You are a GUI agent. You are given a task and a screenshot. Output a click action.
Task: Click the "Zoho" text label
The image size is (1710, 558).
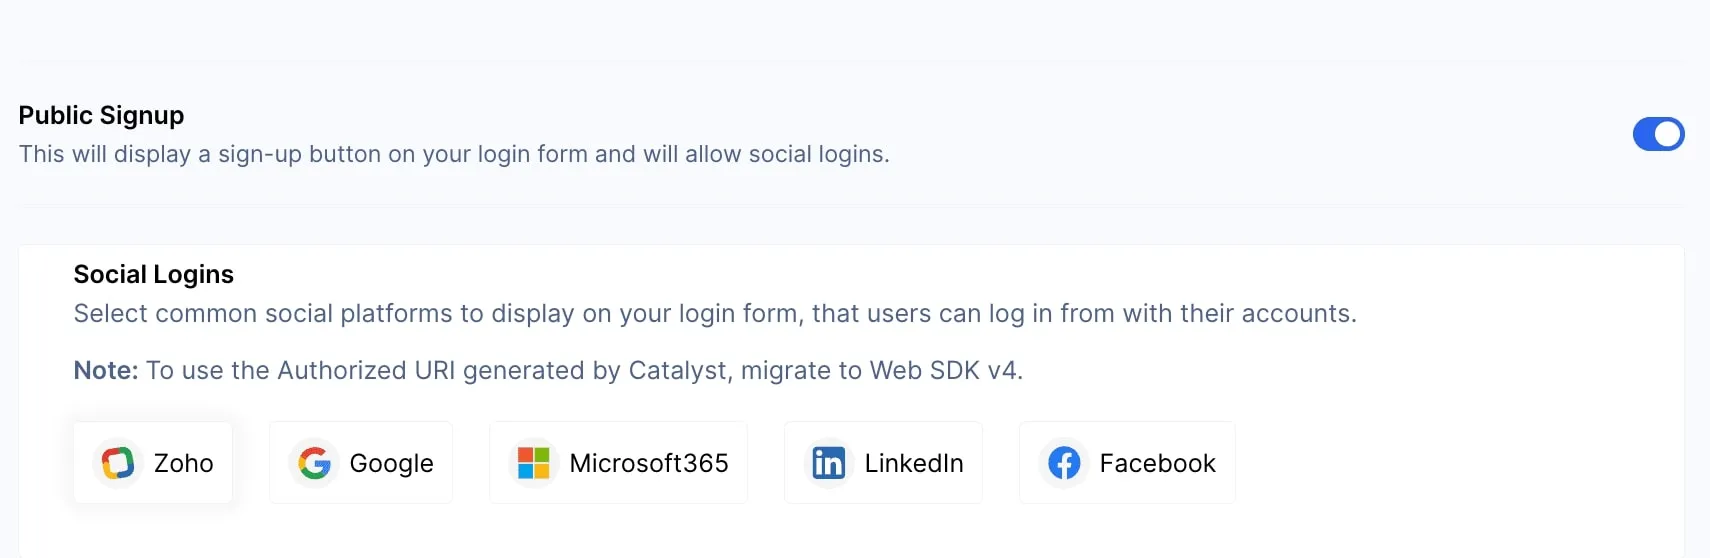pyautogui.click(x=184, y=464)
